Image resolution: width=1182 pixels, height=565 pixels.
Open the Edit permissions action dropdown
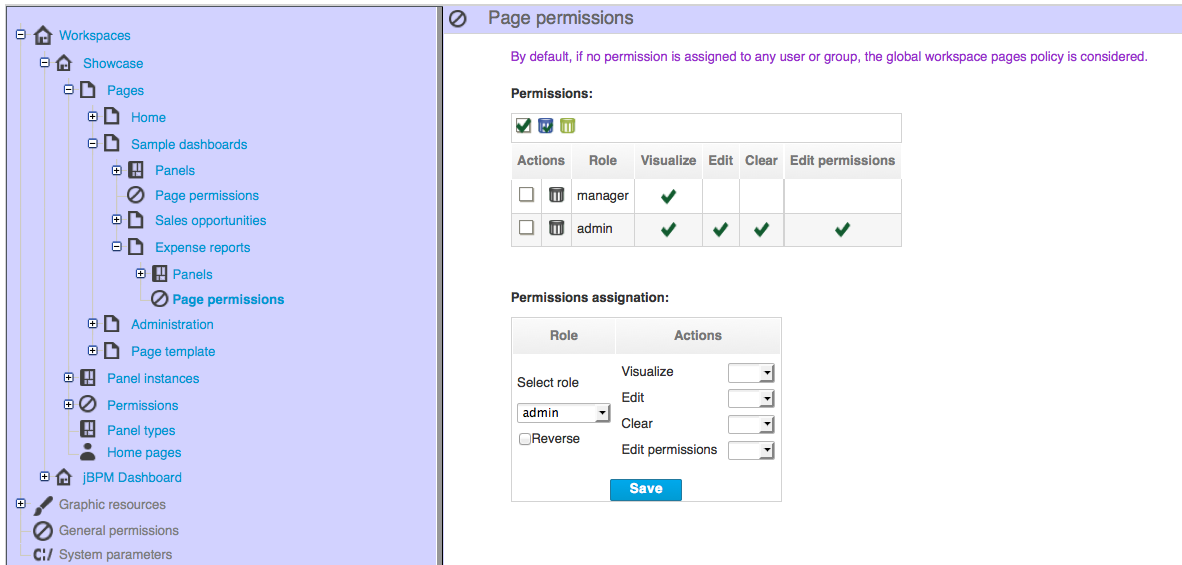point(752,450)
